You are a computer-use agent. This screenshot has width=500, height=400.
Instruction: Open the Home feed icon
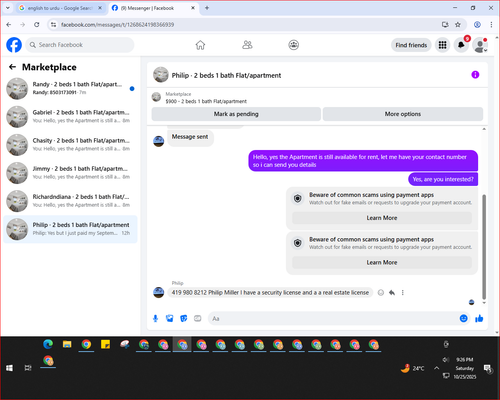click(x=200, y=45)
